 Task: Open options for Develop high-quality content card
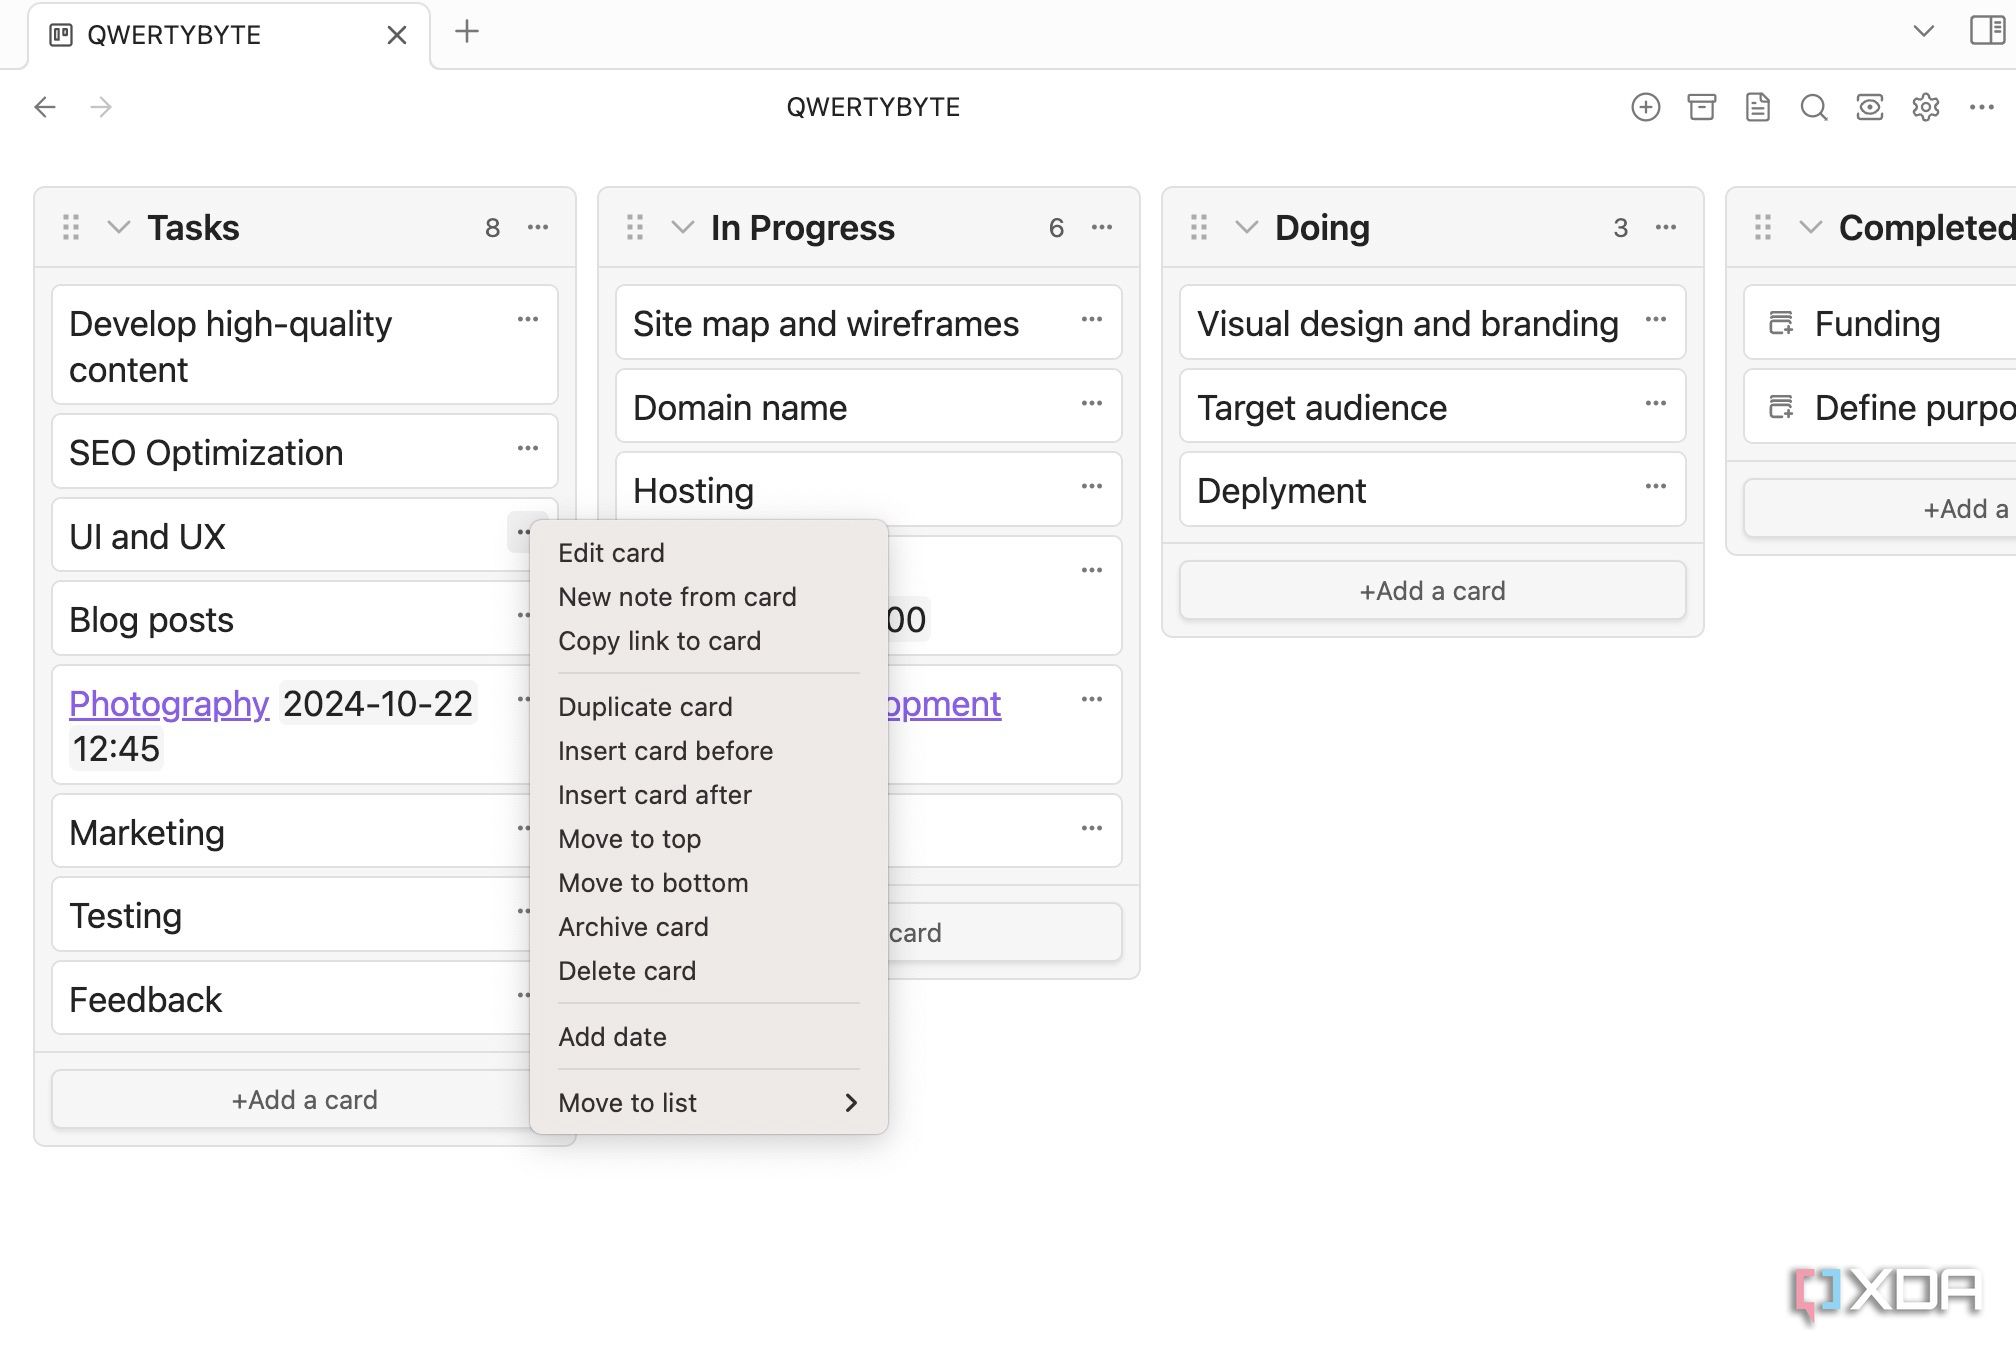click(528, 320)
